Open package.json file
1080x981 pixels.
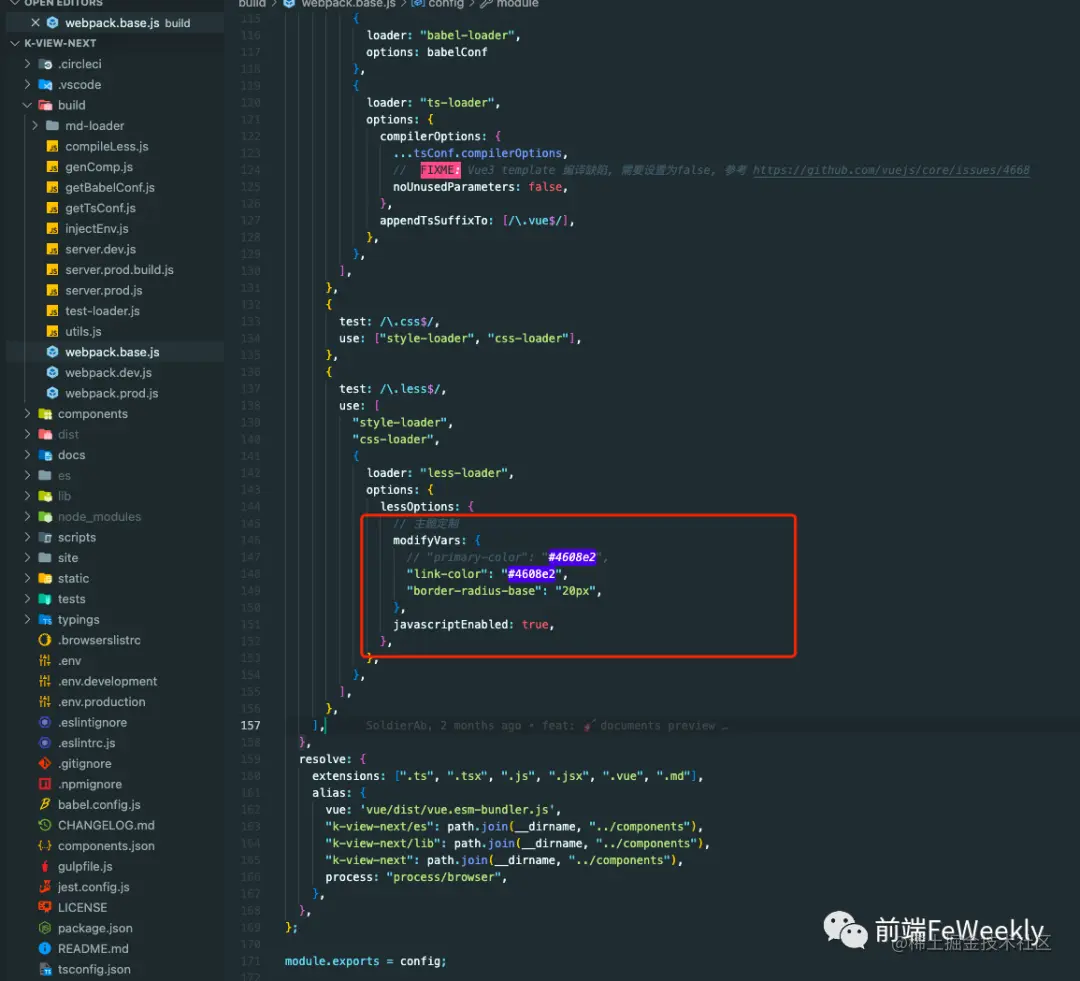pos(95,928)
